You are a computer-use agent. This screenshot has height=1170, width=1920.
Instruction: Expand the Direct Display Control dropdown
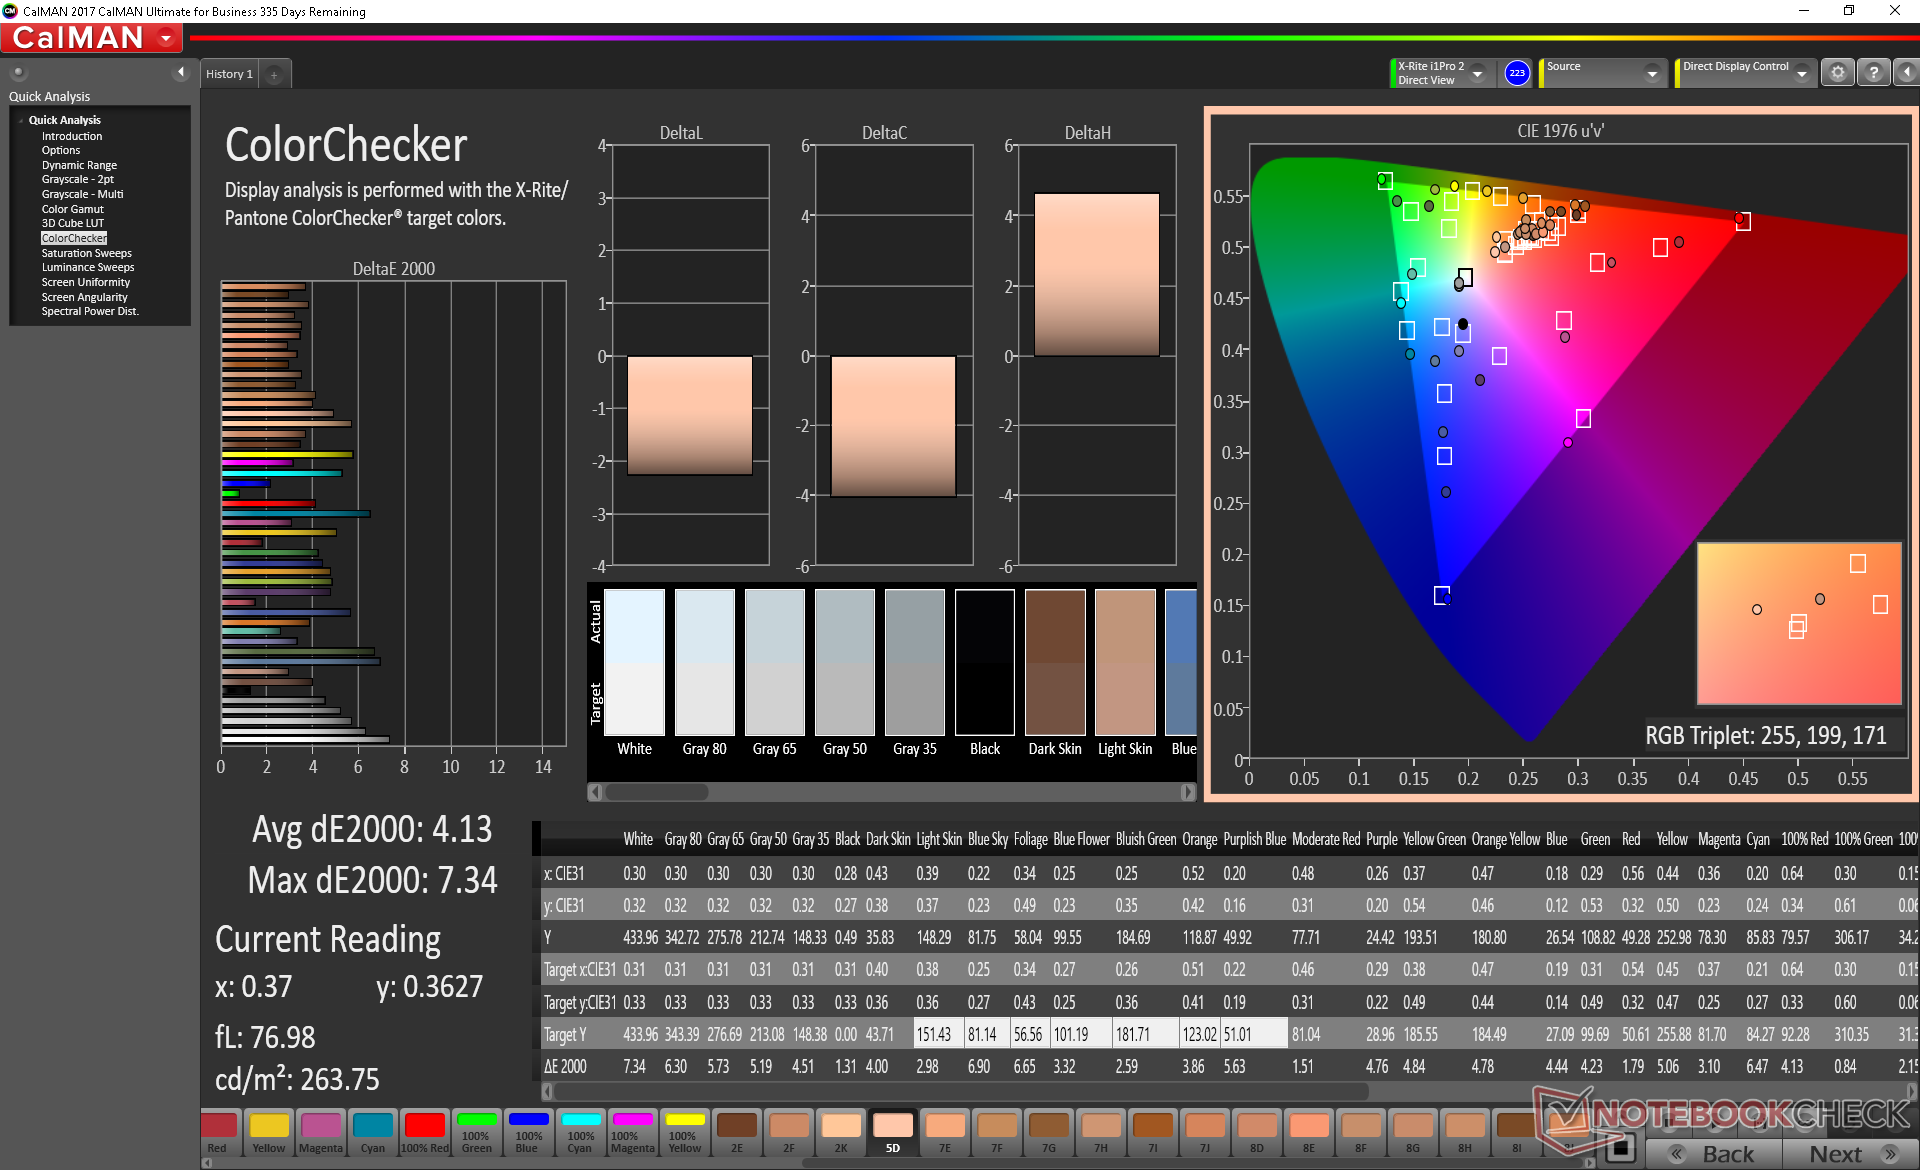(x=1801, y=73)
